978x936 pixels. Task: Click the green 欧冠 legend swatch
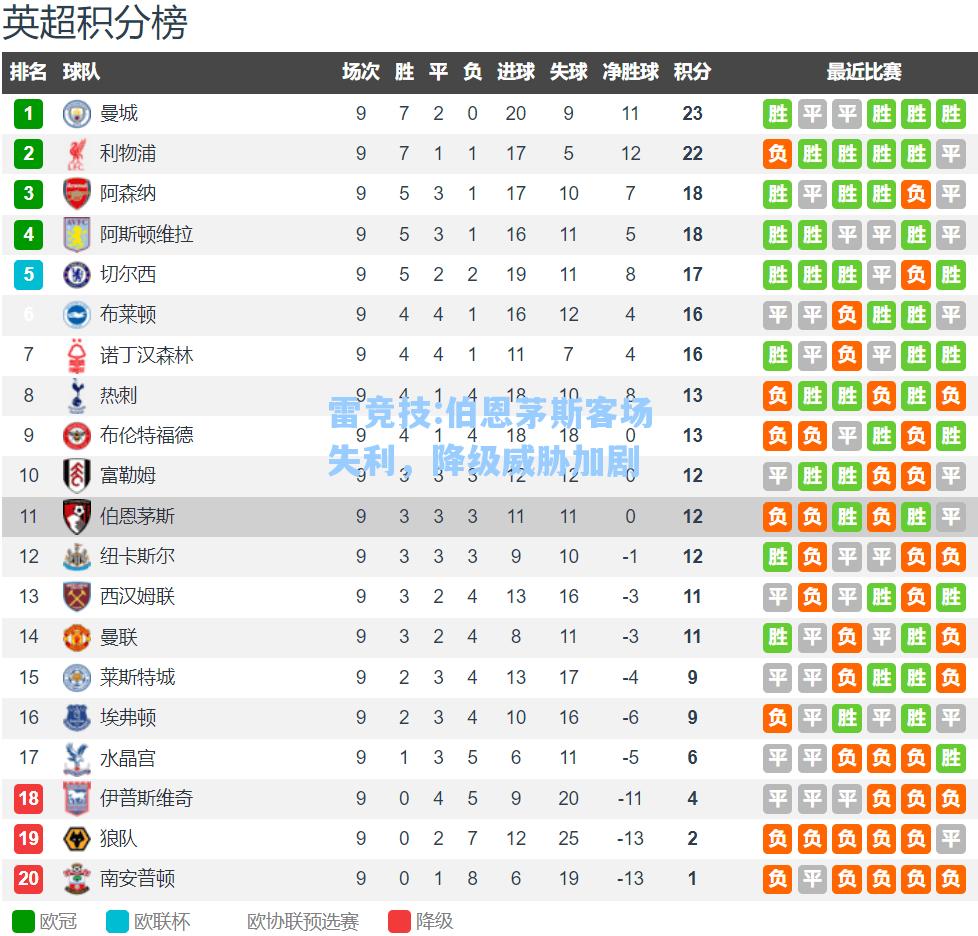coord(23,922)
